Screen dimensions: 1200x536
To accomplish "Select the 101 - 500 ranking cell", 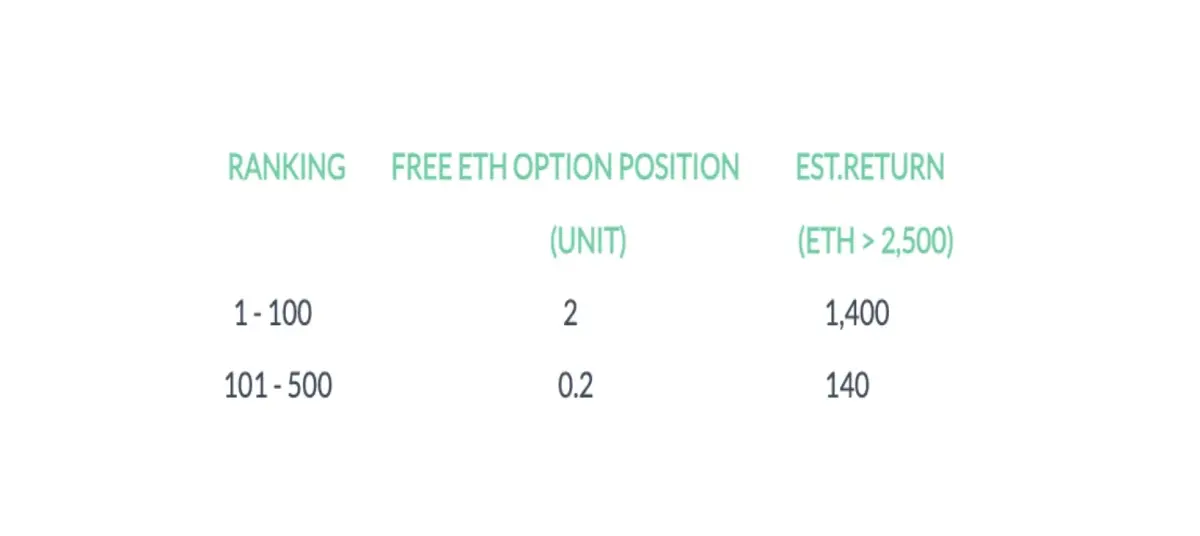I will [278, 385].
